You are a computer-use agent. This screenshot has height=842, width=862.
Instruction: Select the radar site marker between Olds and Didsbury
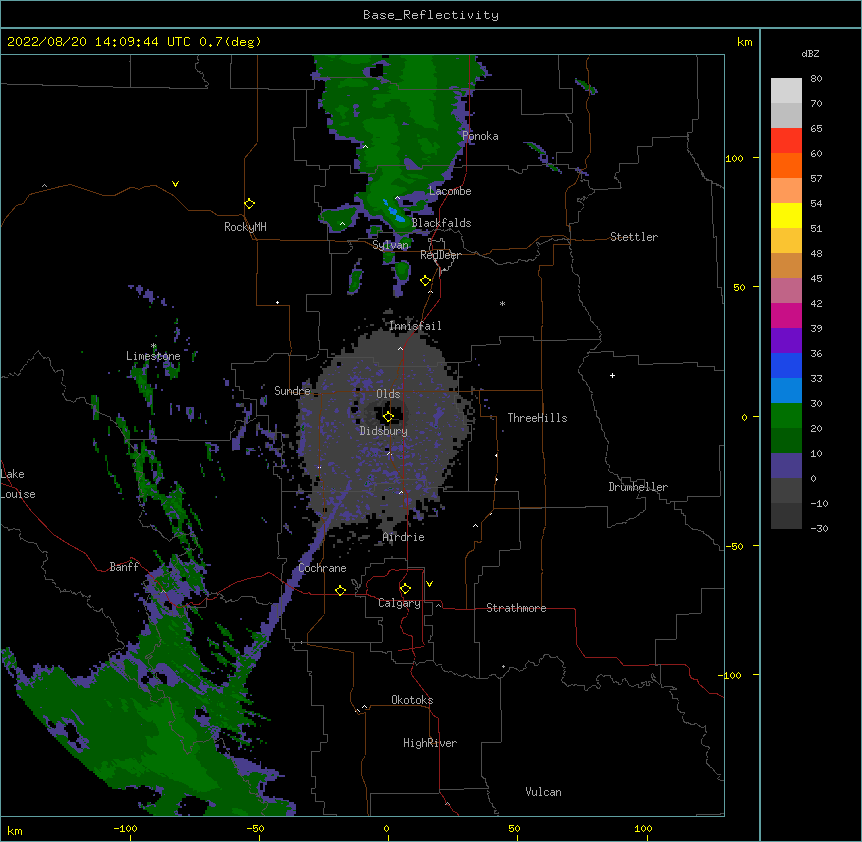388,417
